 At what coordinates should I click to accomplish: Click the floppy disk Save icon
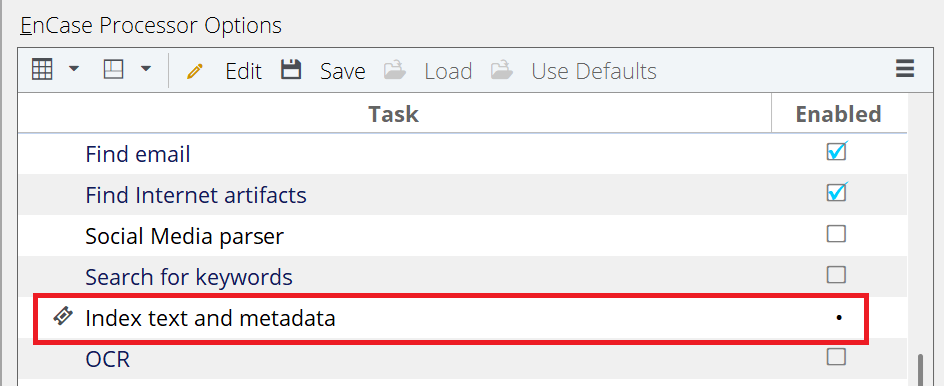[291, 70]
